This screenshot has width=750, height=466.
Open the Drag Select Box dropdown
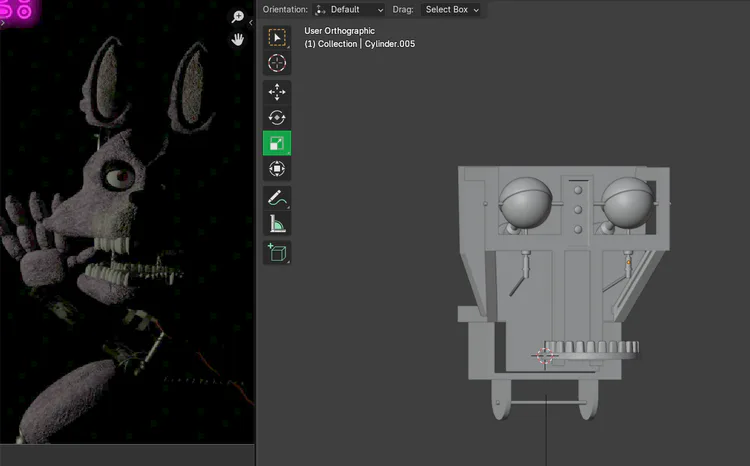click(451, 10)
